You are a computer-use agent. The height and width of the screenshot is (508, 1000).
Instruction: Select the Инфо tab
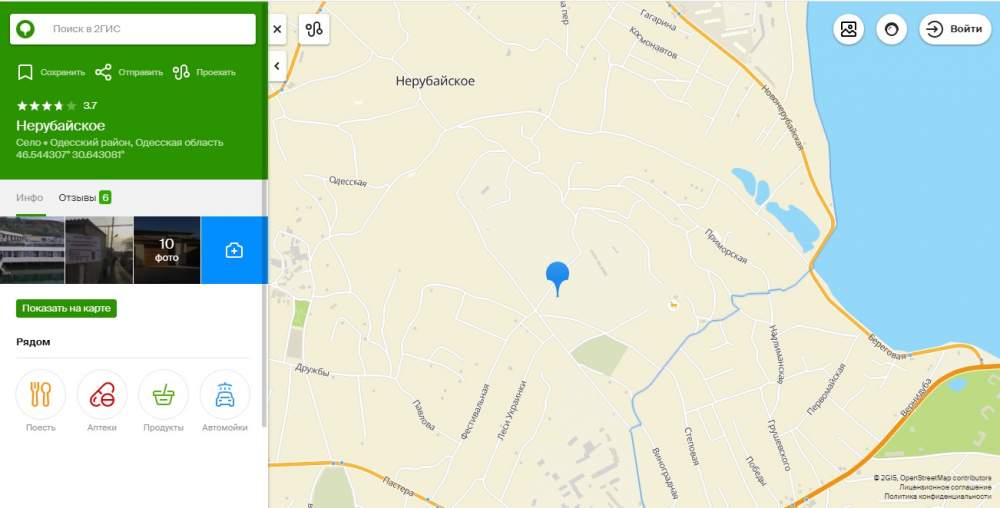pos(30,198)
